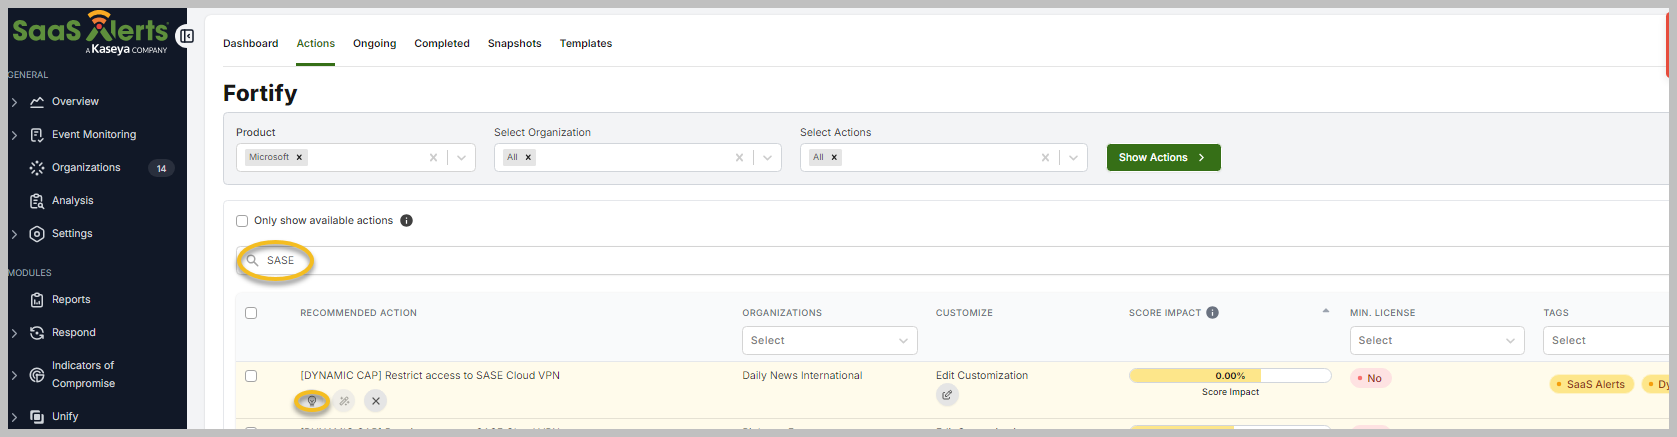Click the magic wand icon in the action row
The height and width of the screenshot is (437, 1677).
click(x=344, y=401)
